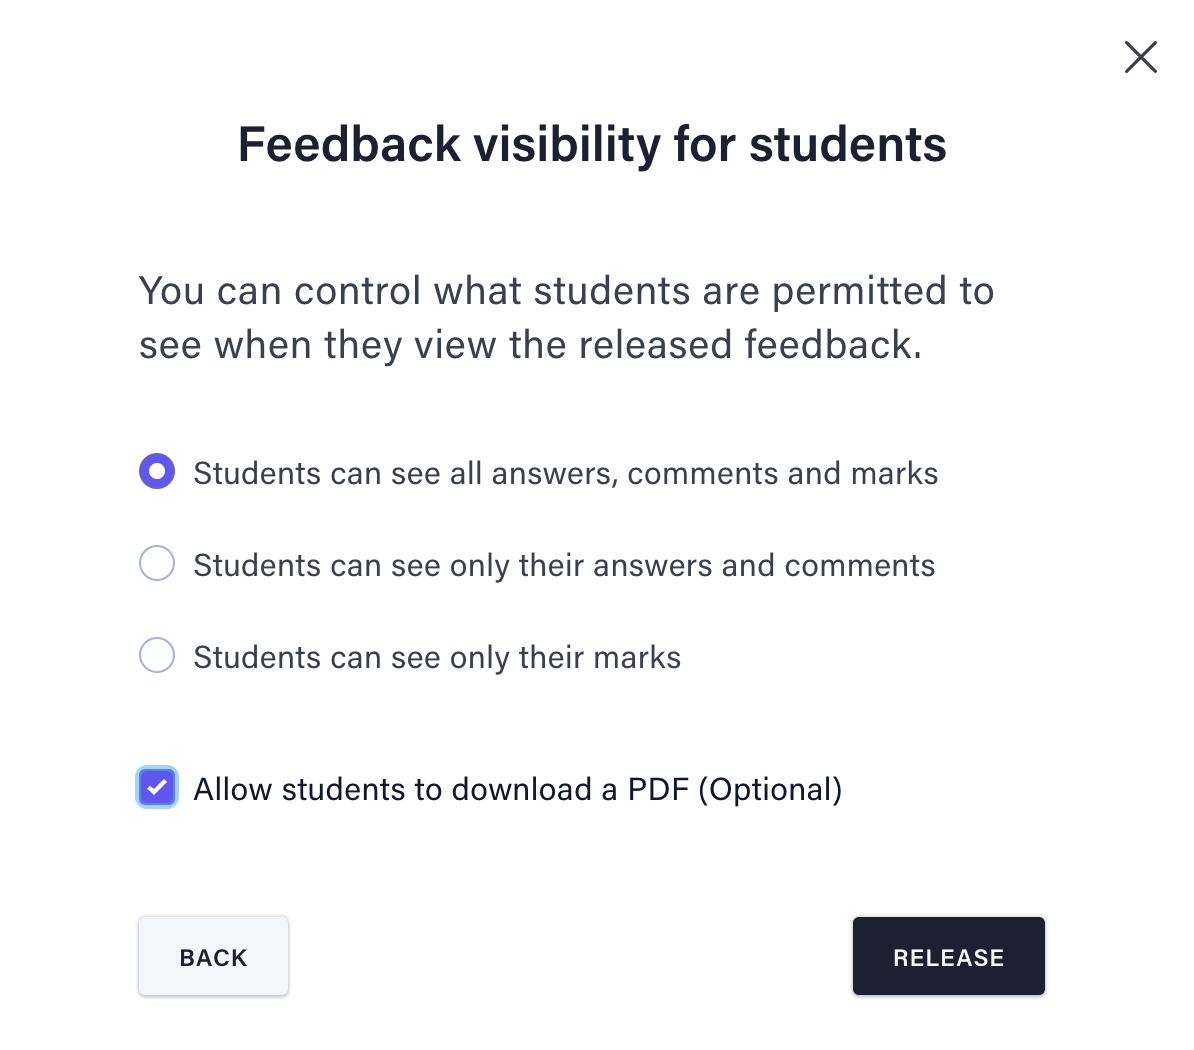Select the only their marks radio button
The height and width of the screenshot is (1050, 1194).
157,656
